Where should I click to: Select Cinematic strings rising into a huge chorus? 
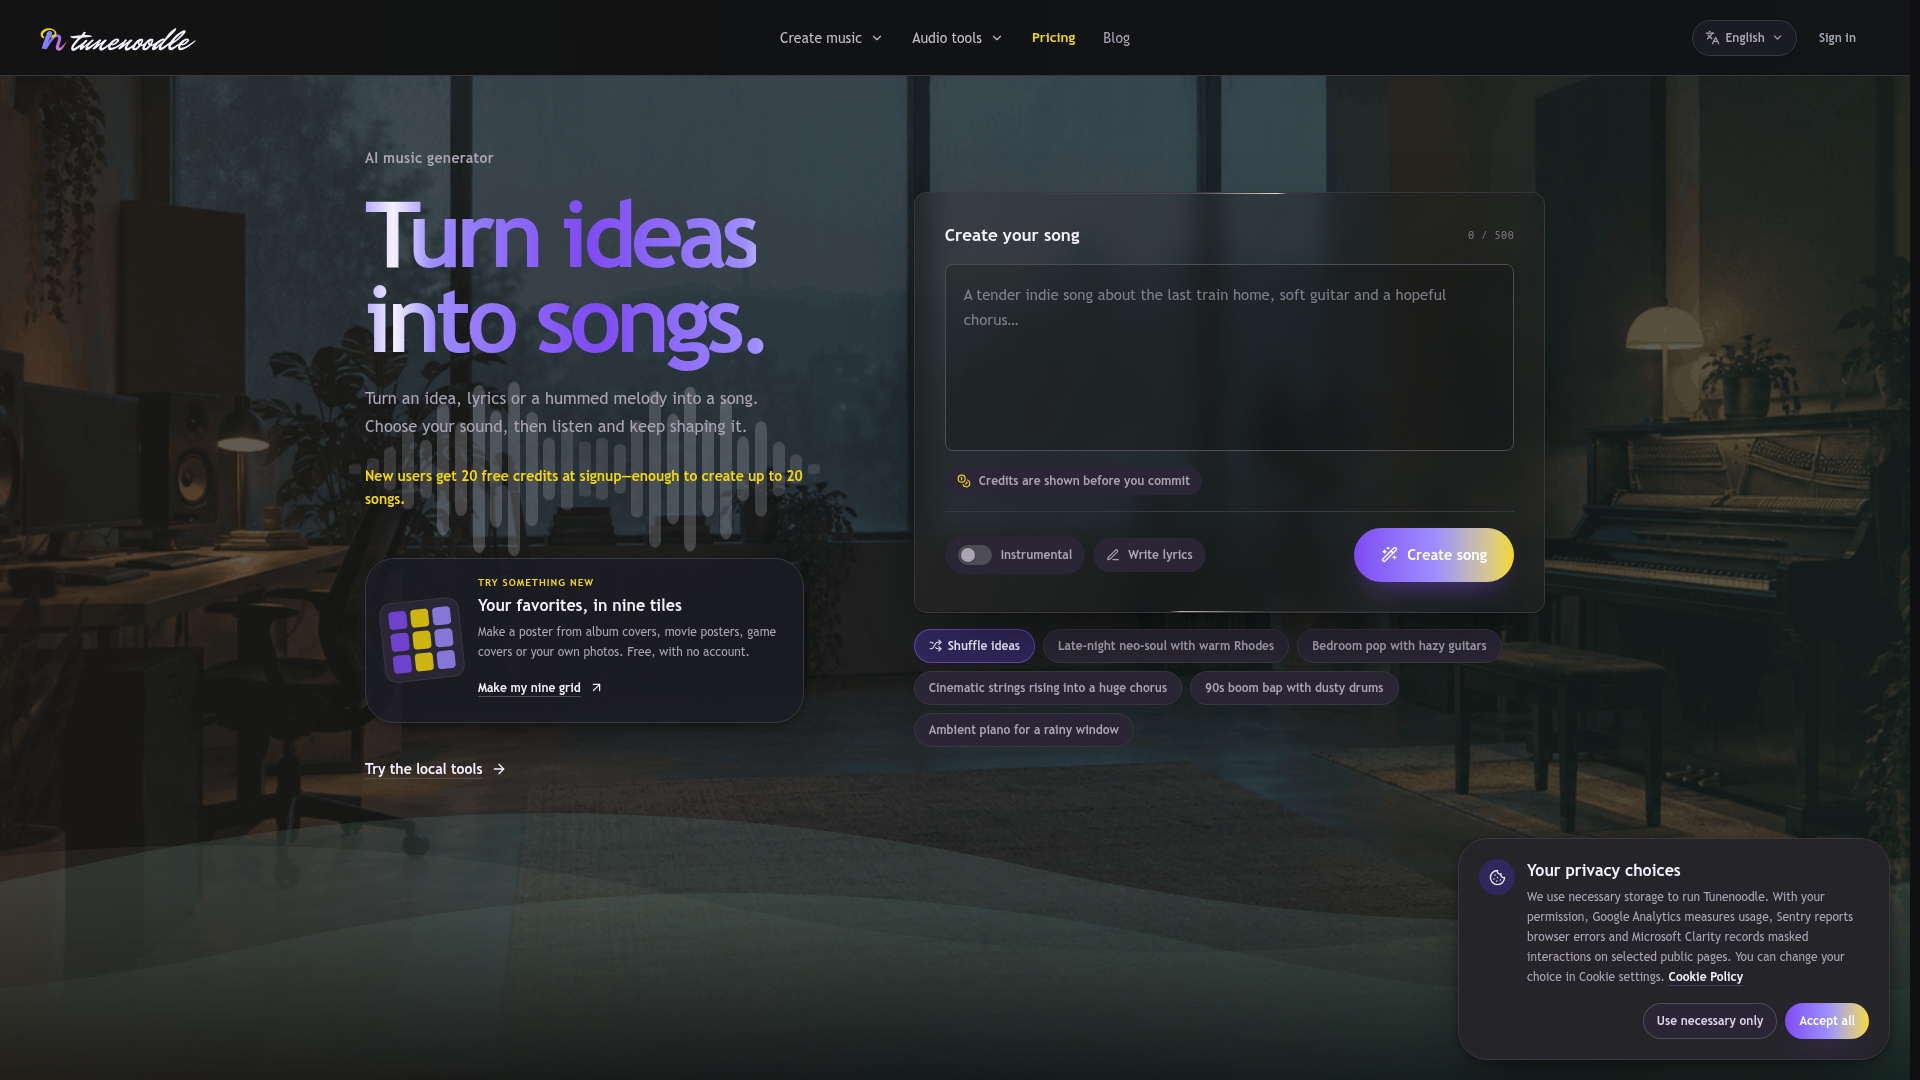coord(1047,688)
